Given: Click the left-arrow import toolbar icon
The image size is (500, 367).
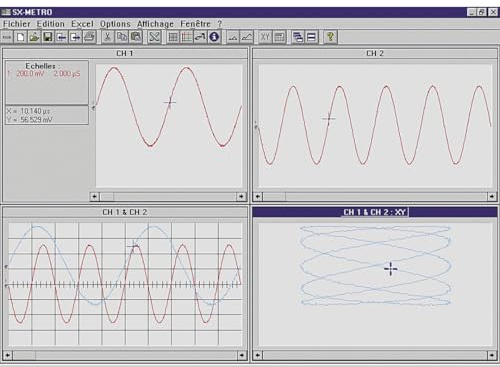Looking at the screenshot, I should tap(61, 37).
